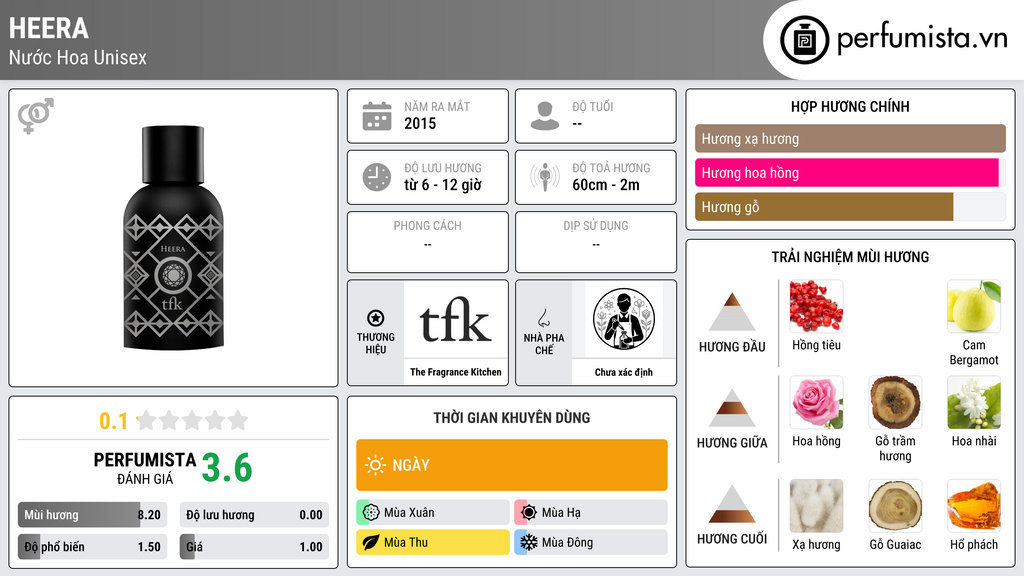Click The Fragrance Kitchen brand name
Image resolution: width=1024 pixels, height=576 pixels.
click(x=456, y=372)
